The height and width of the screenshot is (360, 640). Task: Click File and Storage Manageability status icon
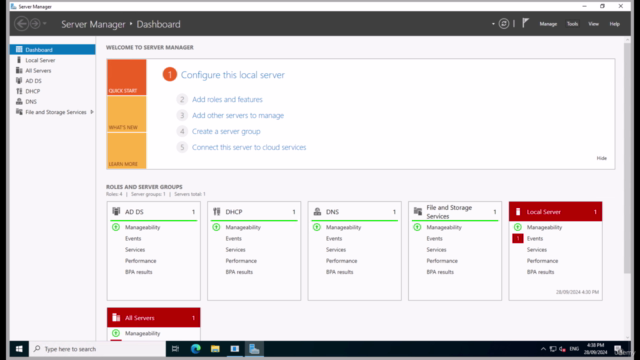[417, 227]
